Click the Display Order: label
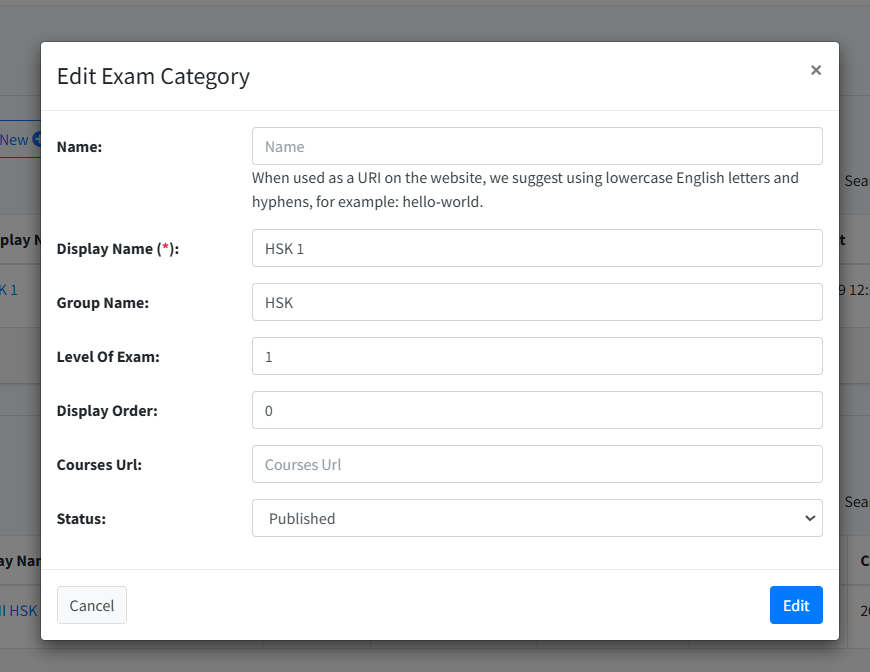Screen dimensions: 870x672 click(x=107, y=410)
